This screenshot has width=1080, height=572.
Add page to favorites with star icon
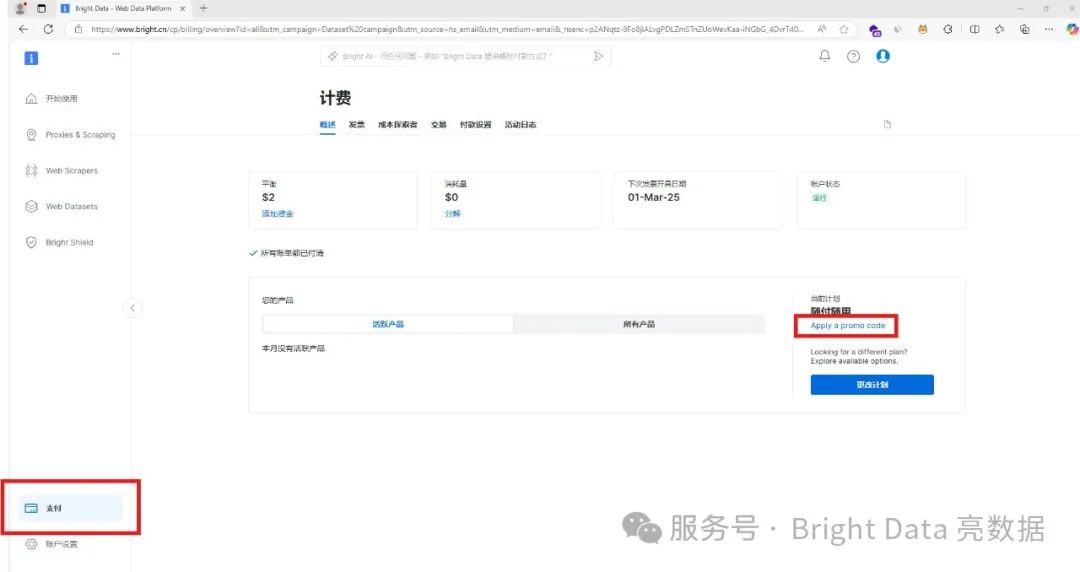click(x=844, y=29)
